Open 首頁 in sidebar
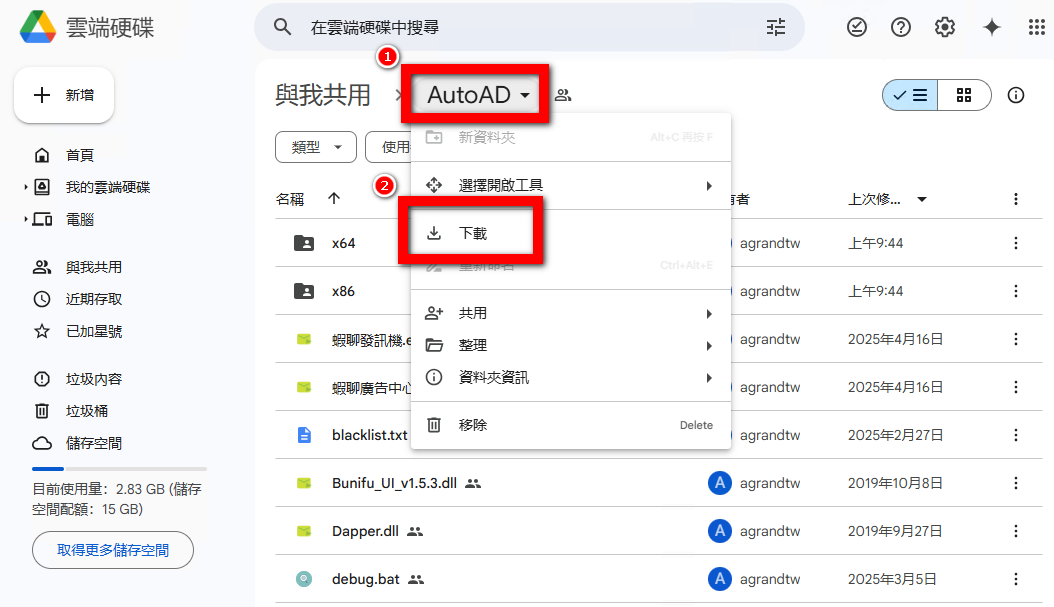 [79, 155]
